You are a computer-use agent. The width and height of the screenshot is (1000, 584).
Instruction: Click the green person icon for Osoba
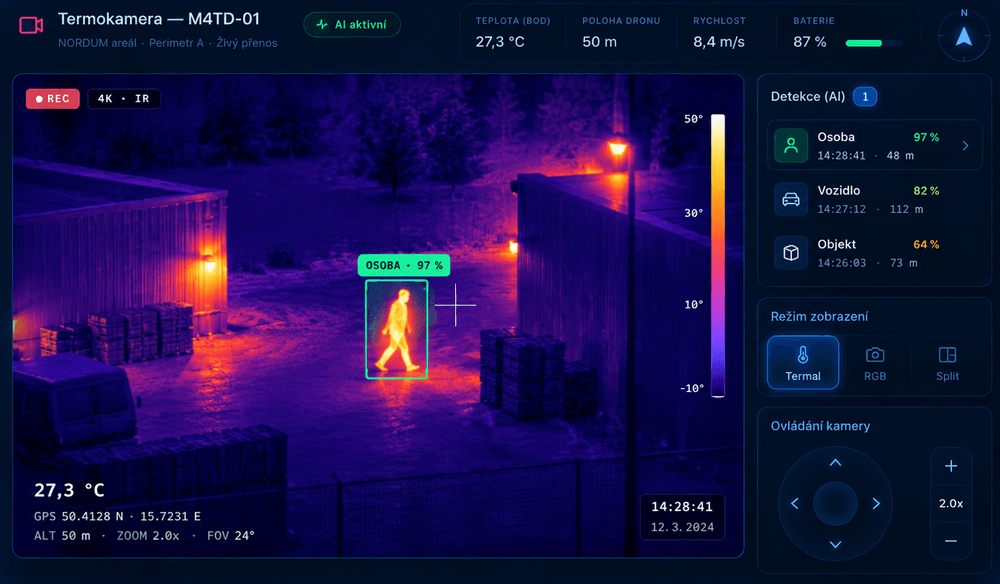coord(791,145)
